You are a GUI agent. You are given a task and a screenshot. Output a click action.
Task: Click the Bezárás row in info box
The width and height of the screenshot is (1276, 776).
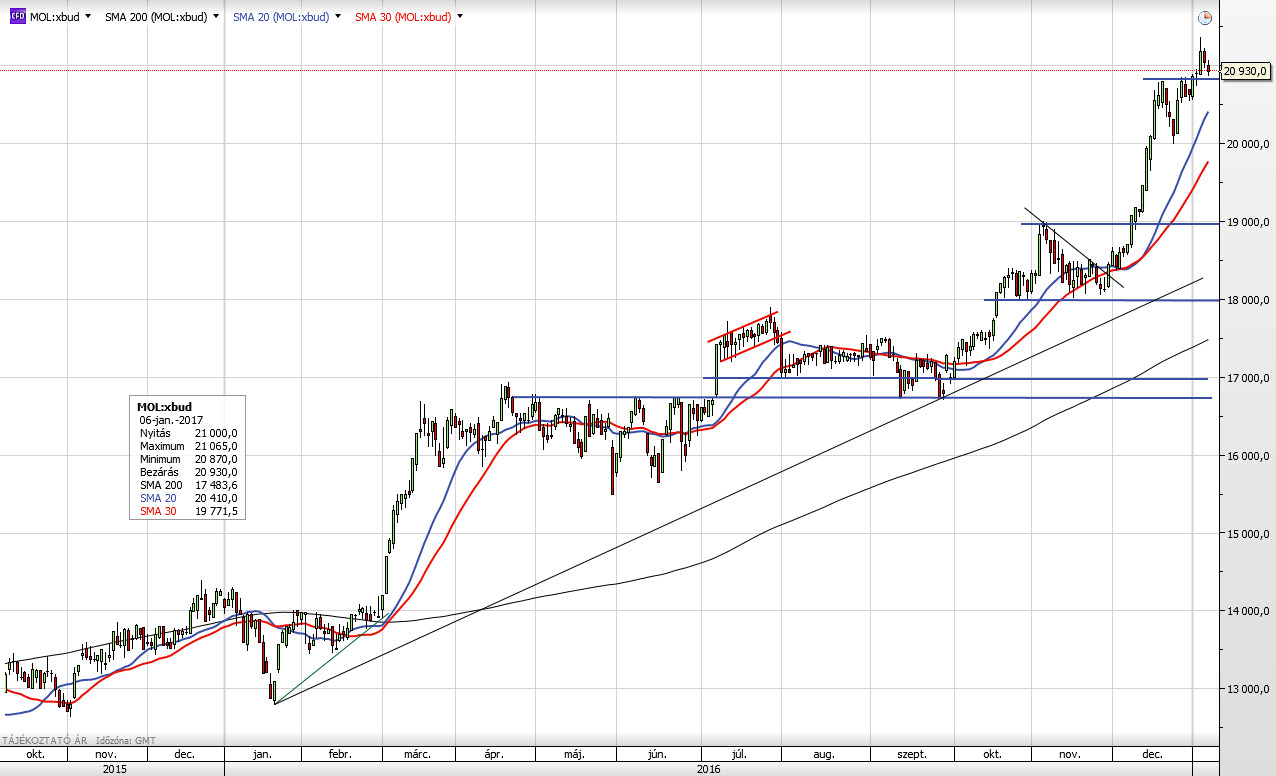[x=188, y=472]
